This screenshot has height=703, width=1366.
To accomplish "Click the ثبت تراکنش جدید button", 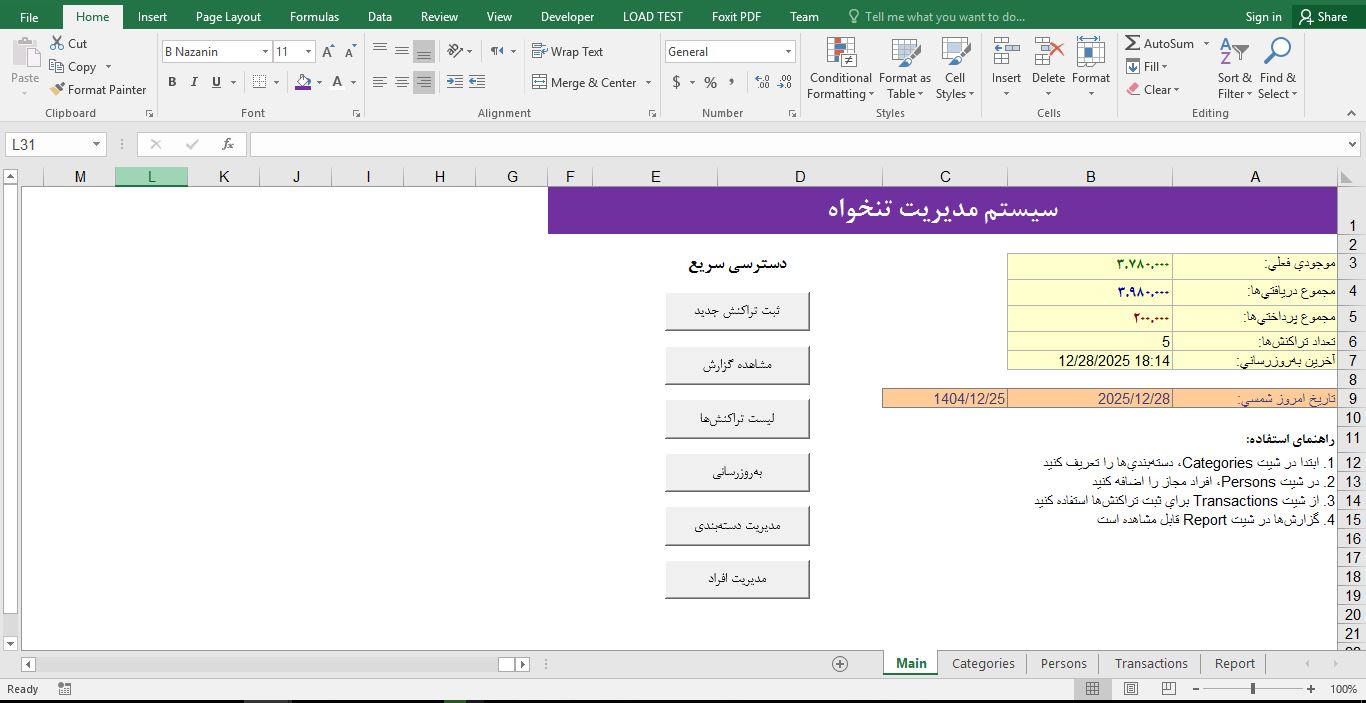I will [x=737, y=310].
